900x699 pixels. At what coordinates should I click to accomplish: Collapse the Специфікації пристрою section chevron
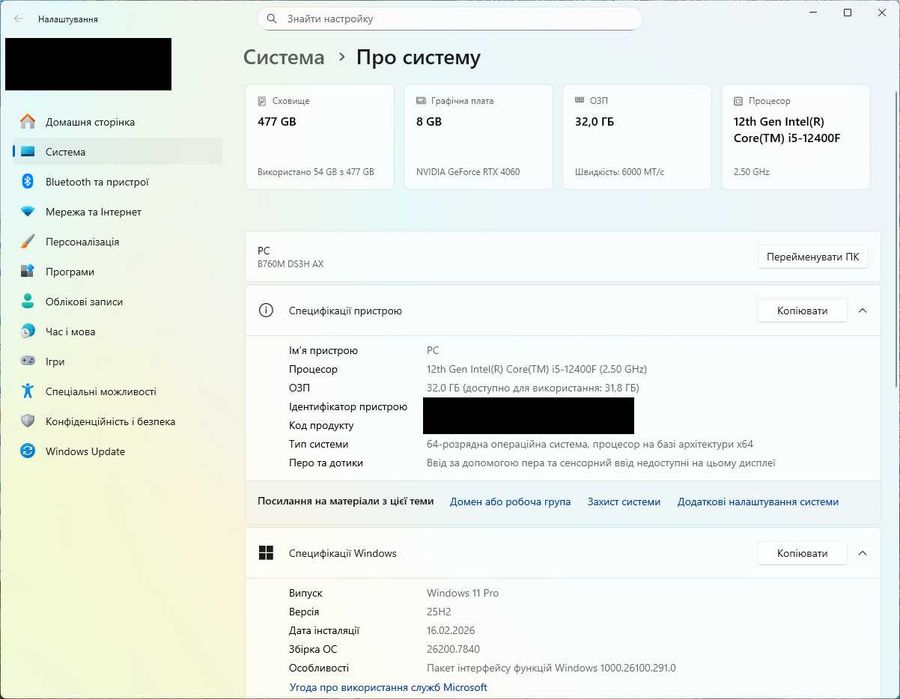coord(862,310)
